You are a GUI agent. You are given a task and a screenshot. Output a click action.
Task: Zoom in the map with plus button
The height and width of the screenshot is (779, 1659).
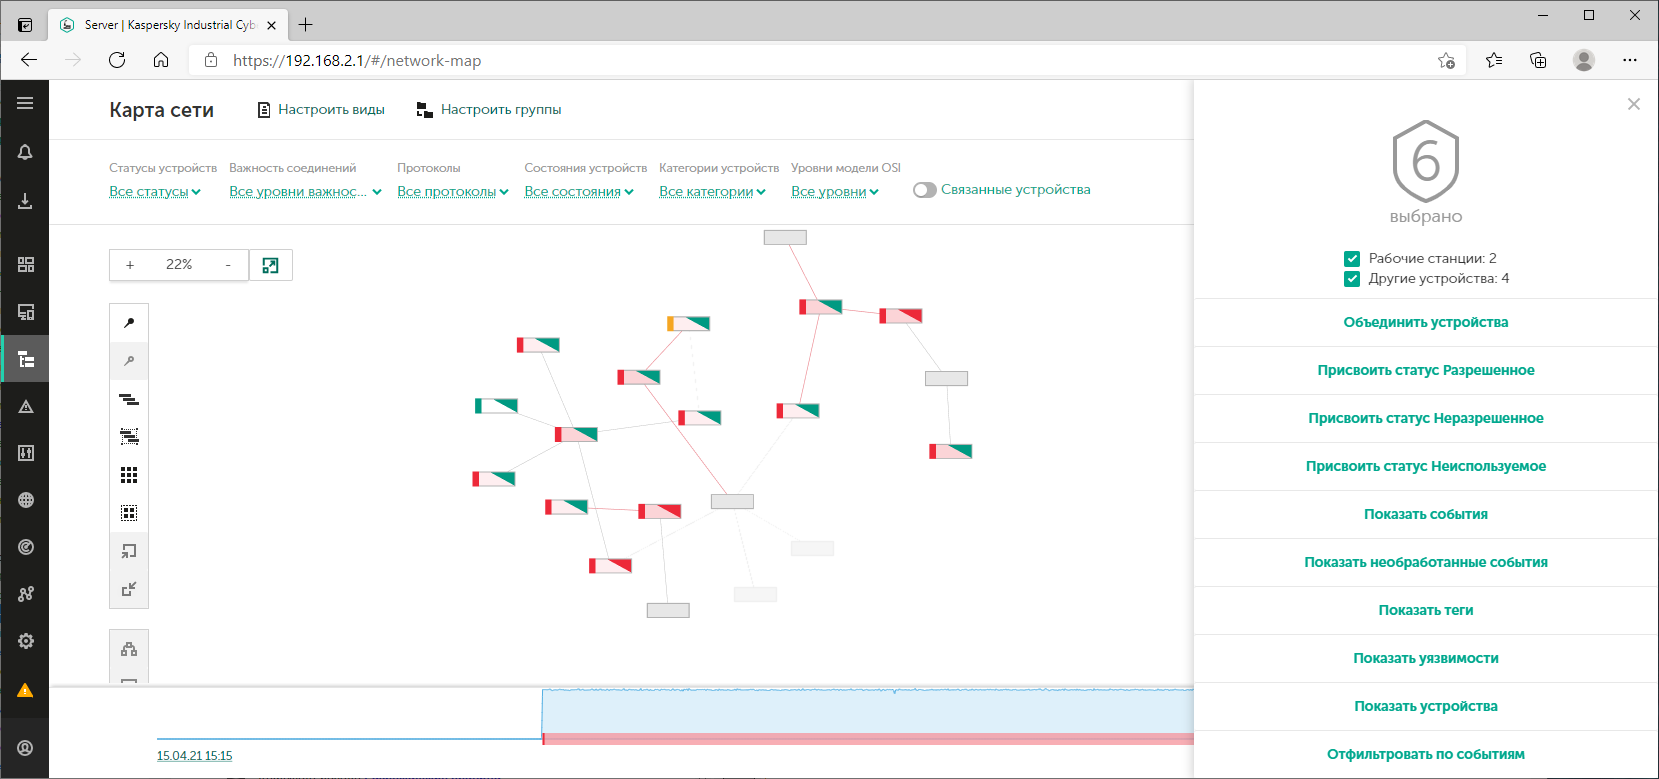pos(130,265)
